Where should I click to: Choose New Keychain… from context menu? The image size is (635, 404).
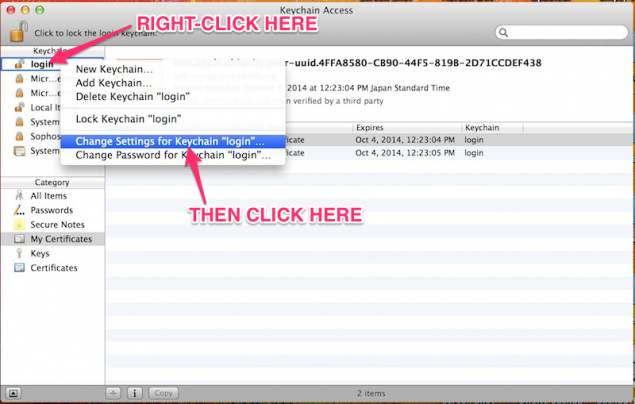point(173,69)
